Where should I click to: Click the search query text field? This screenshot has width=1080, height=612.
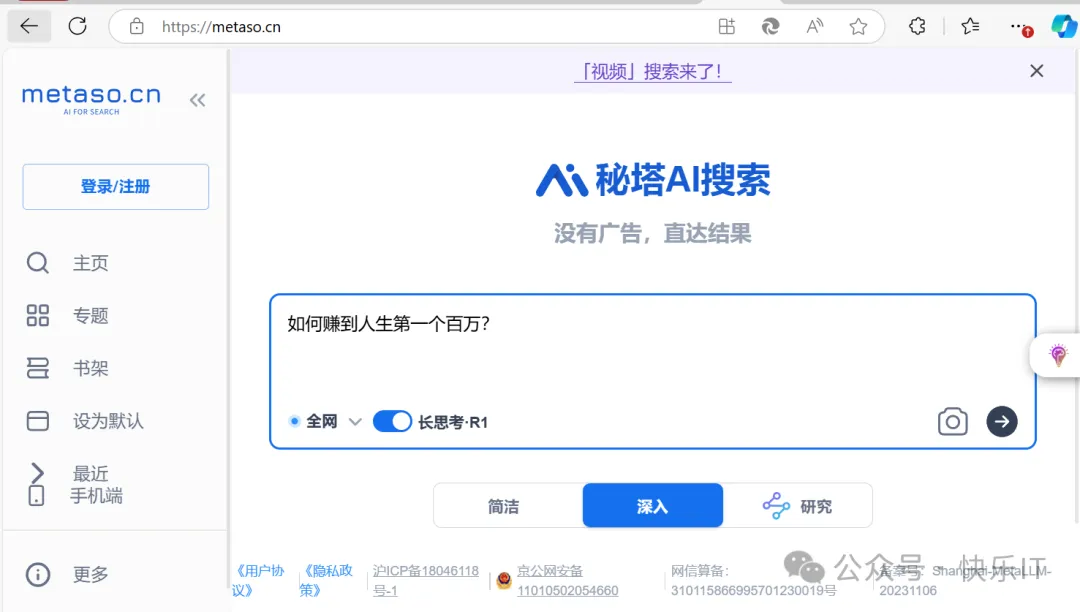coord(650,350)
